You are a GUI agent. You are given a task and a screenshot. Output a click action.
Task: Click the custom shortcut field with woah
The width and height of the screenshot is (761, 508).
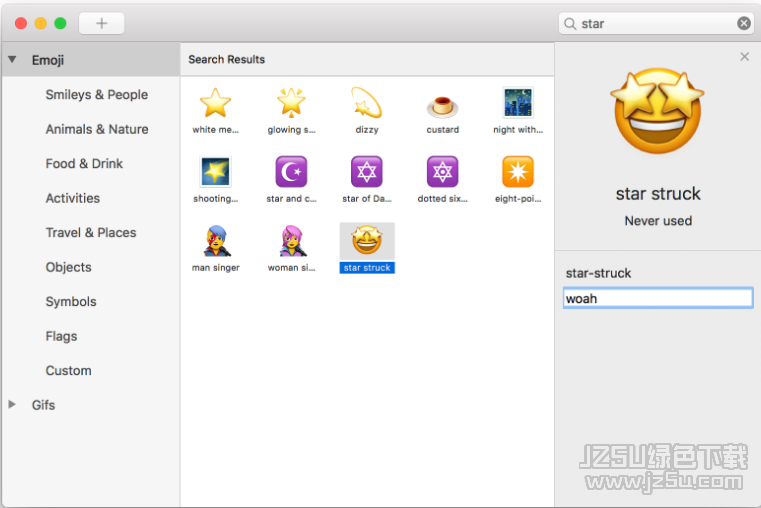tap(658, 298)
